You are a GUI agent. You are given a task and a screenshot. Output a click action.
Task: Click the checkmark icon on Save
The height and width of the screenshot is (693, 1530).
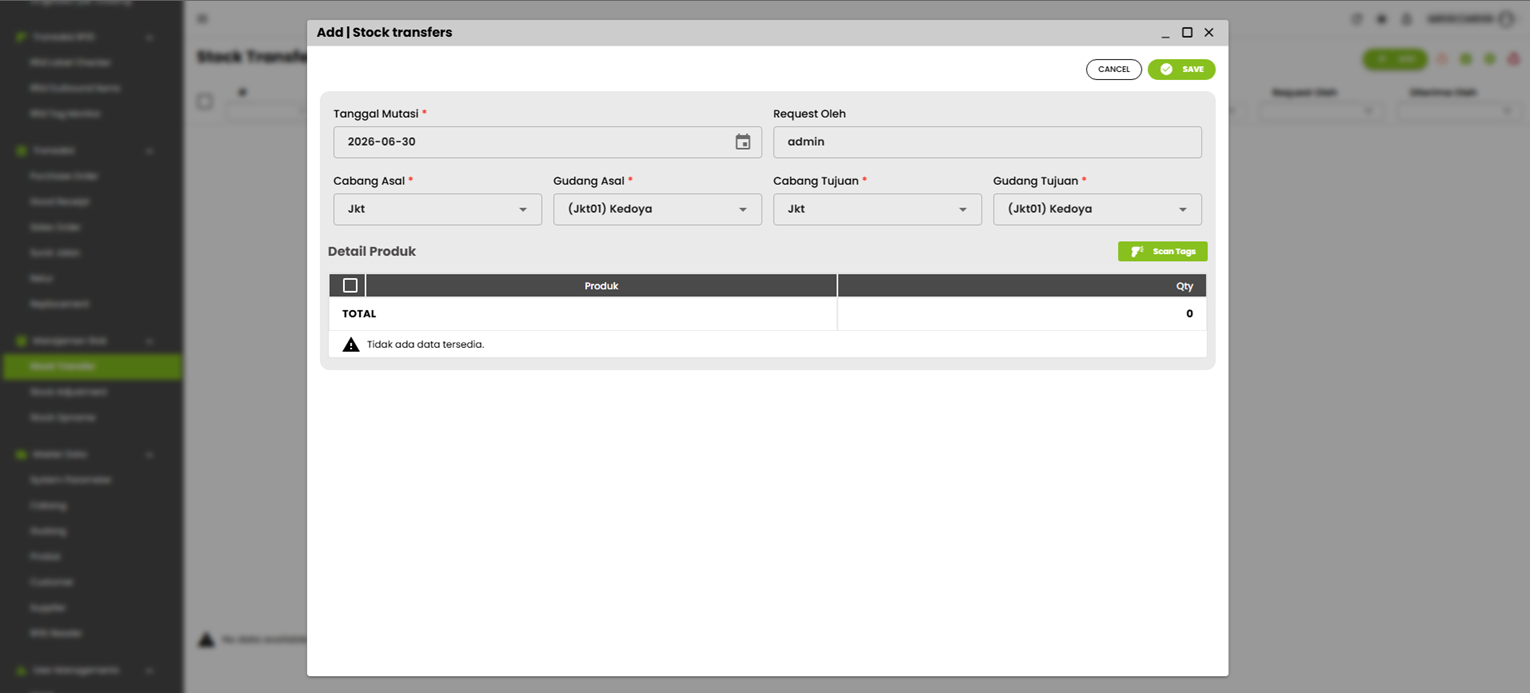coord(1166,69)
